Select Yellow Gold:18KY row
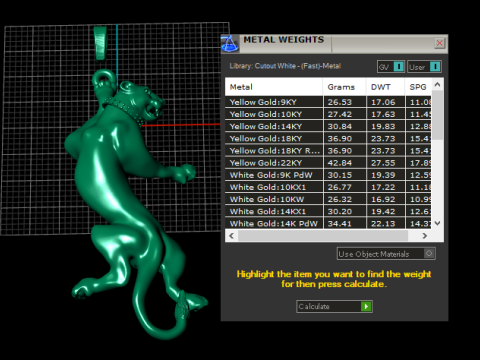Viewport: 480px width, 360px height. [328, 138]
